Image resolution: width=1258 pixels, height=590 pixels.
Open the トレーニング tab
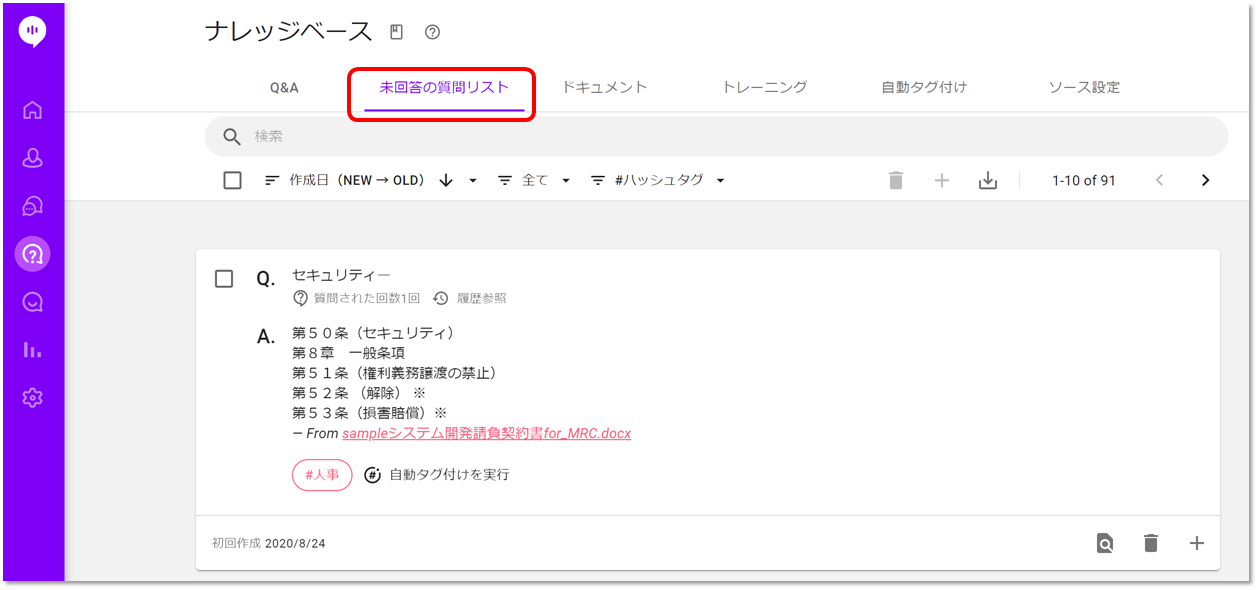[764, 88]
